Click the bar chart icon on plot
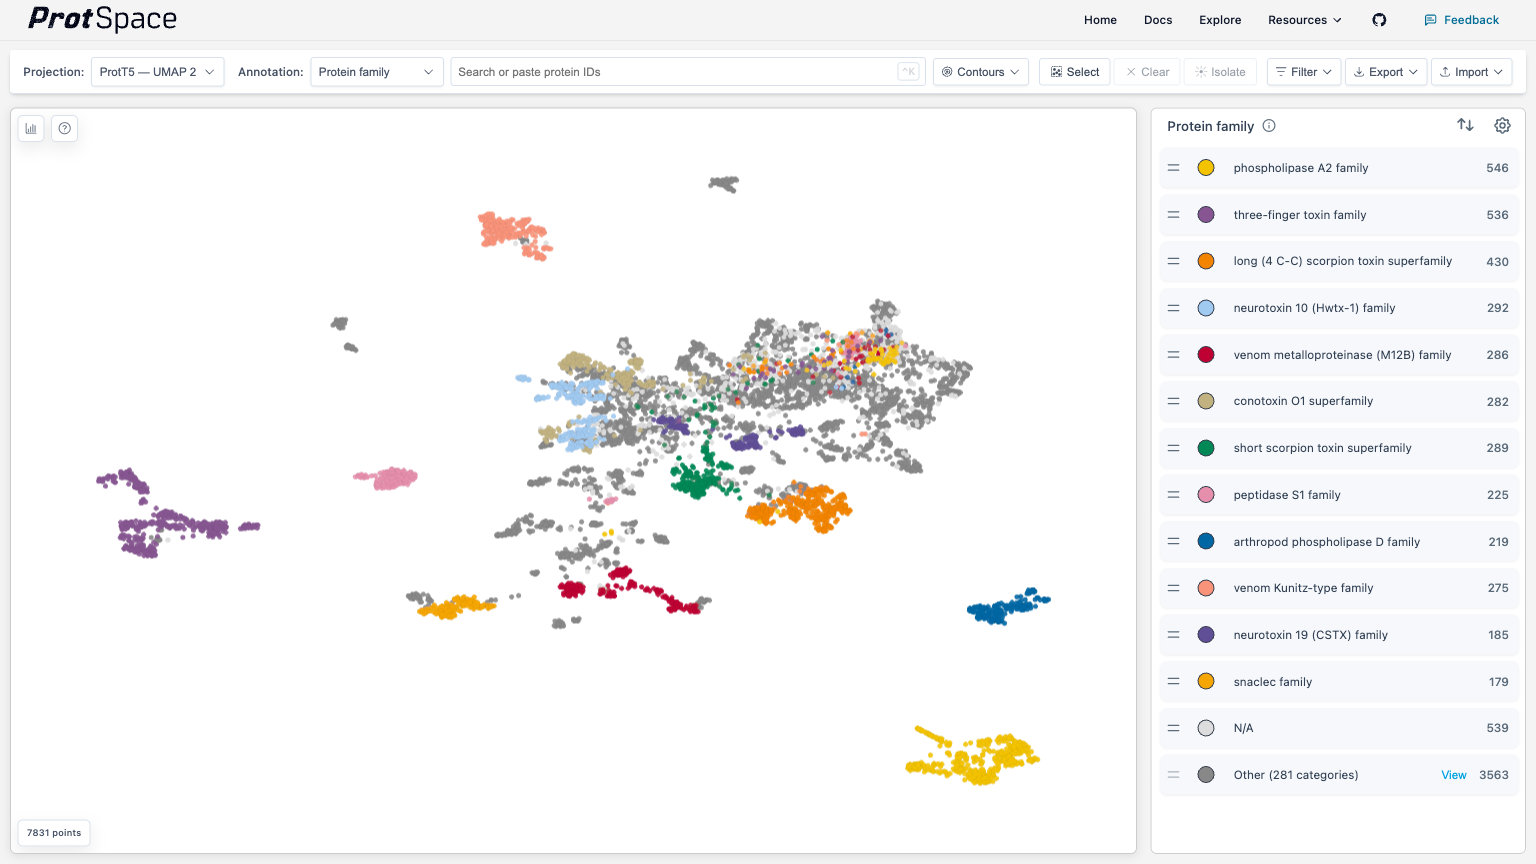 pyautogui.click(x=31, y=128)
